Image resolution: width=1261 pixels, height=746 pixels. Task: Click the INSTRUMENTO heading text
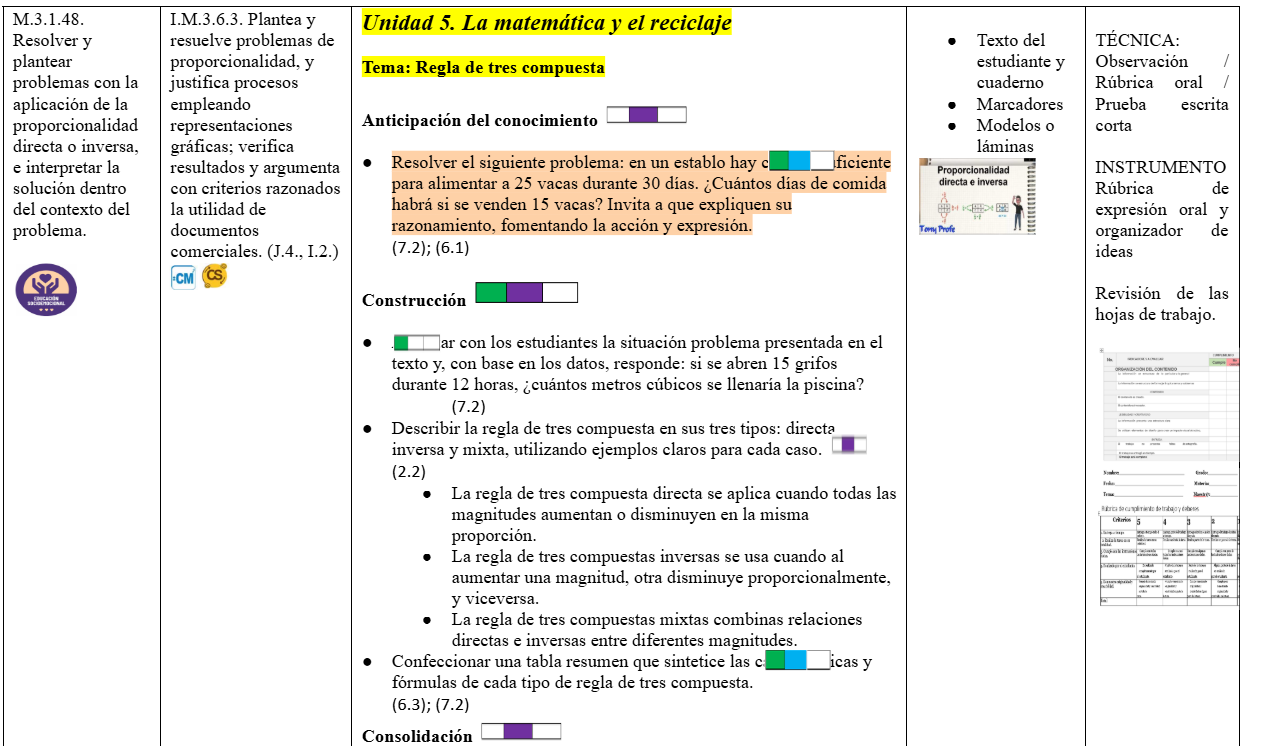[x=1160, y=167]
